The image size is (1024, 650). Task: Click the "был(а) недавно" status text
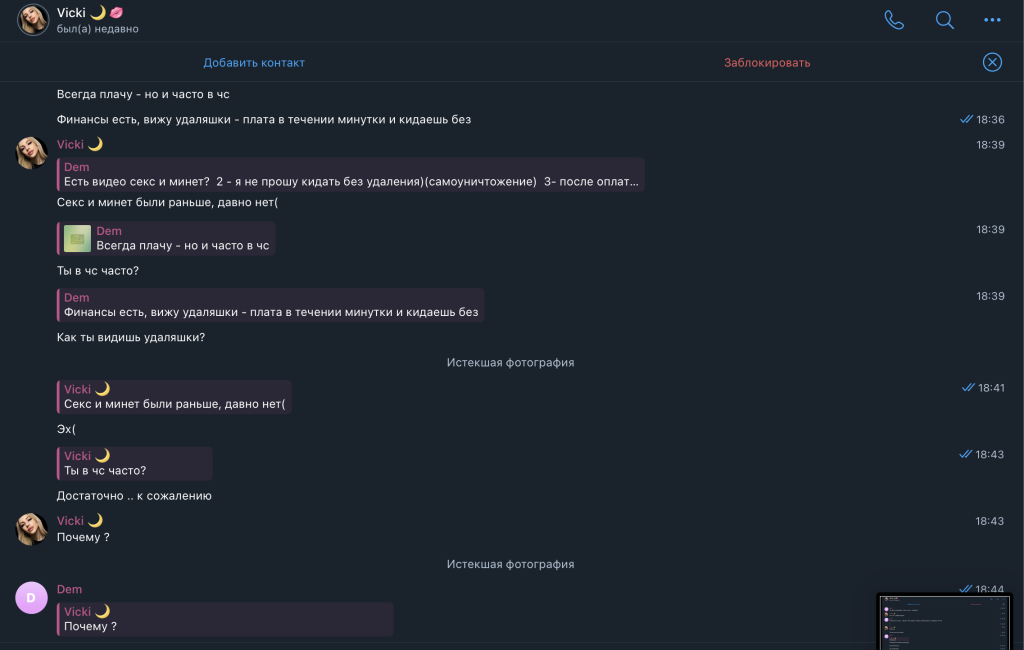(x=98, y=29)
